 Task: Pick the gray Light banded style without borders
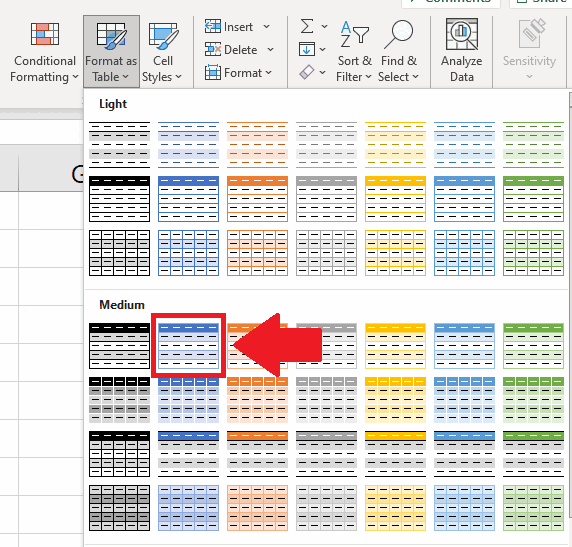[326, 145]
